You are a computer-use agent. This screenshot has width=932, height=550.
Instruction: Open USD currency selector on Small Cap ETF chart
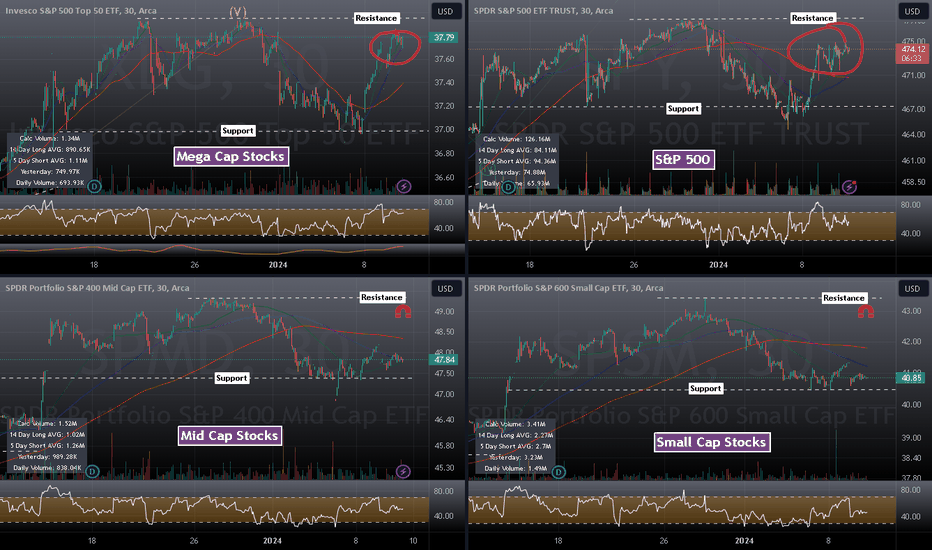click(912, 288)
